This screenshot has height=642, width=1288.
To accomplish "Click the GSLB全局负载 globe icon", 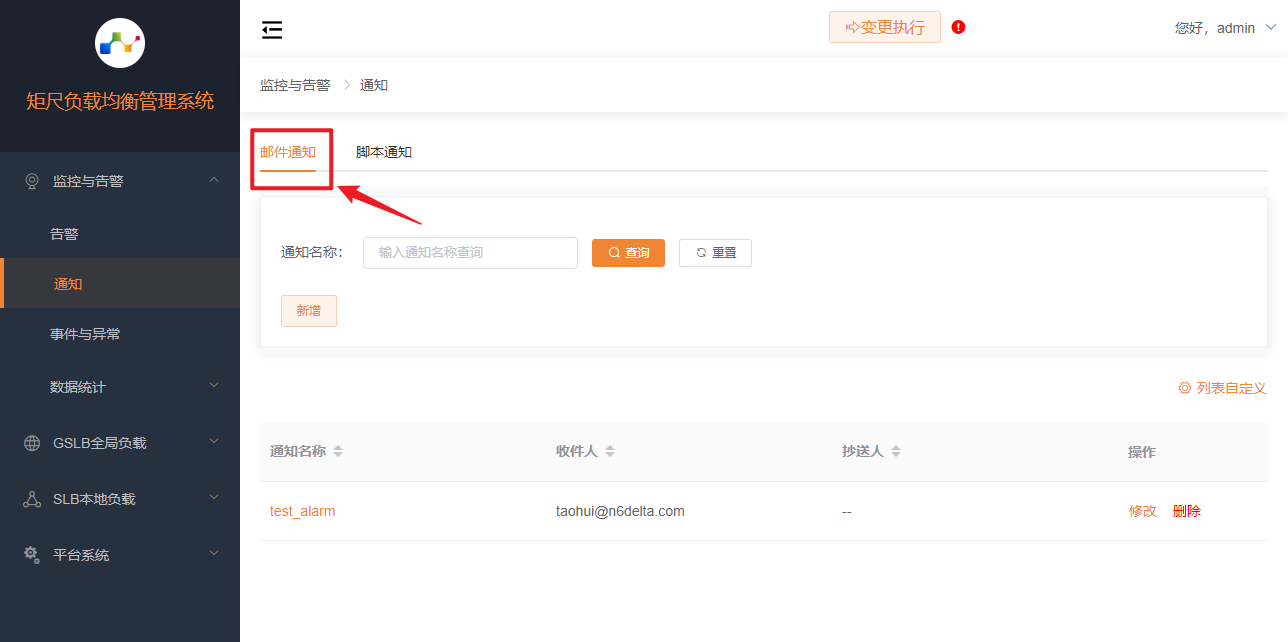I will click(32, 443).
